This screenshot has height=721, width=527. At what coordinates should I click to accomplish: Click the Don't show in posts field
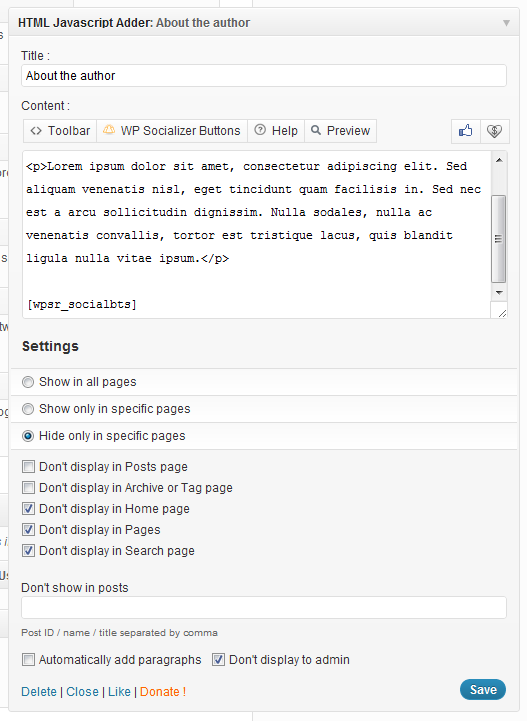pyautogui.click(x=264, y=607)
